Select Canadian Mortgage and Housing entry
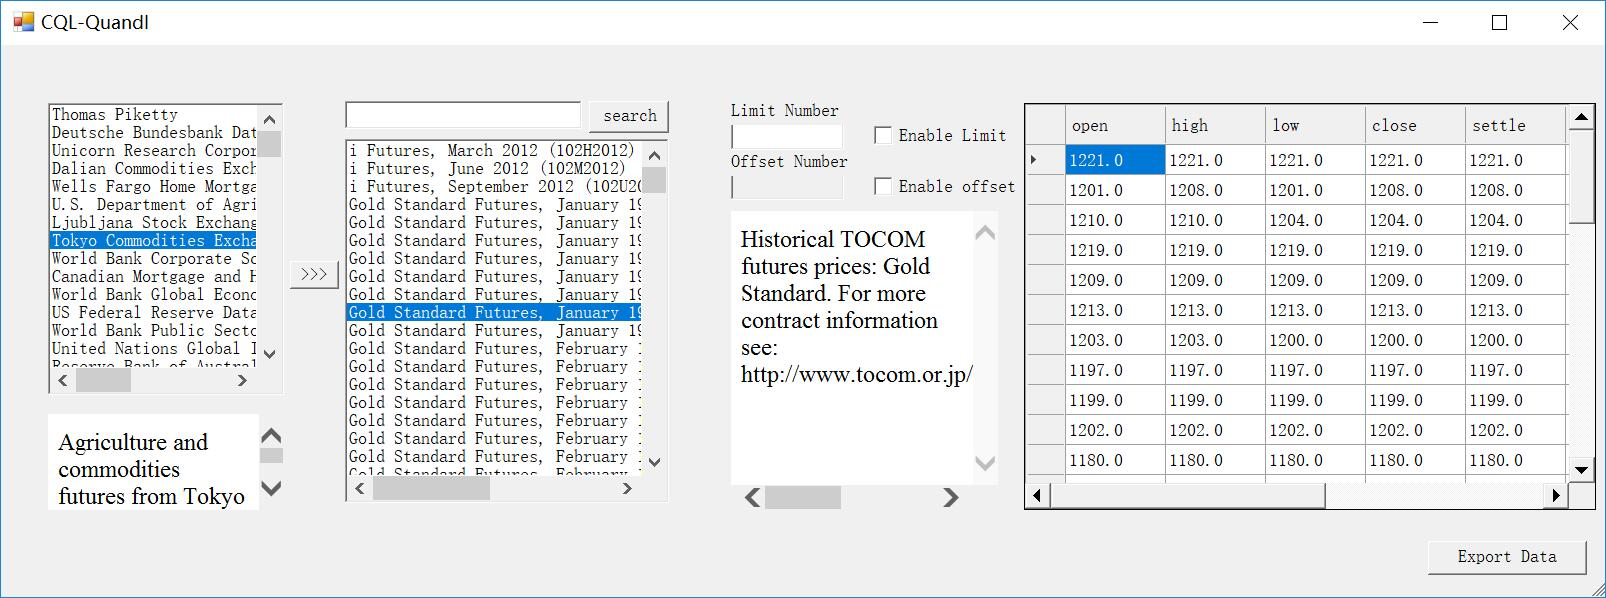This screenshot has width=1606, height=598. click(153, 276)
